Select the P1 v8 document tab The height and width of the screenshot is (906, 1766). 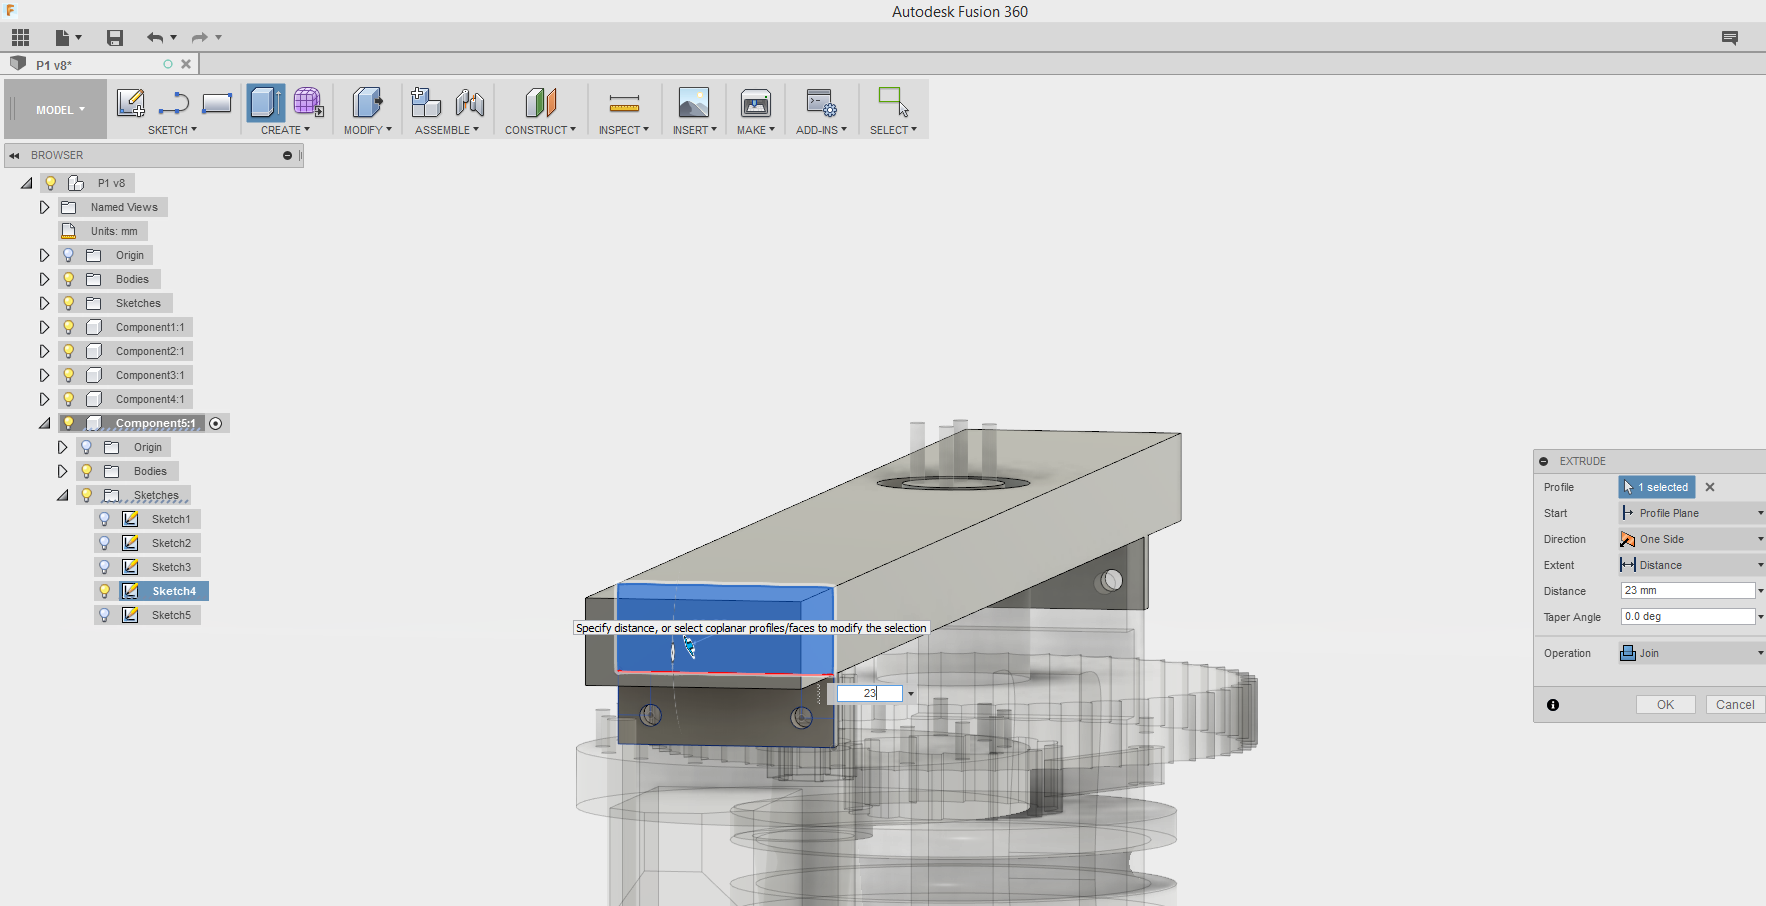pyautogui.click(x=100, y=64)
